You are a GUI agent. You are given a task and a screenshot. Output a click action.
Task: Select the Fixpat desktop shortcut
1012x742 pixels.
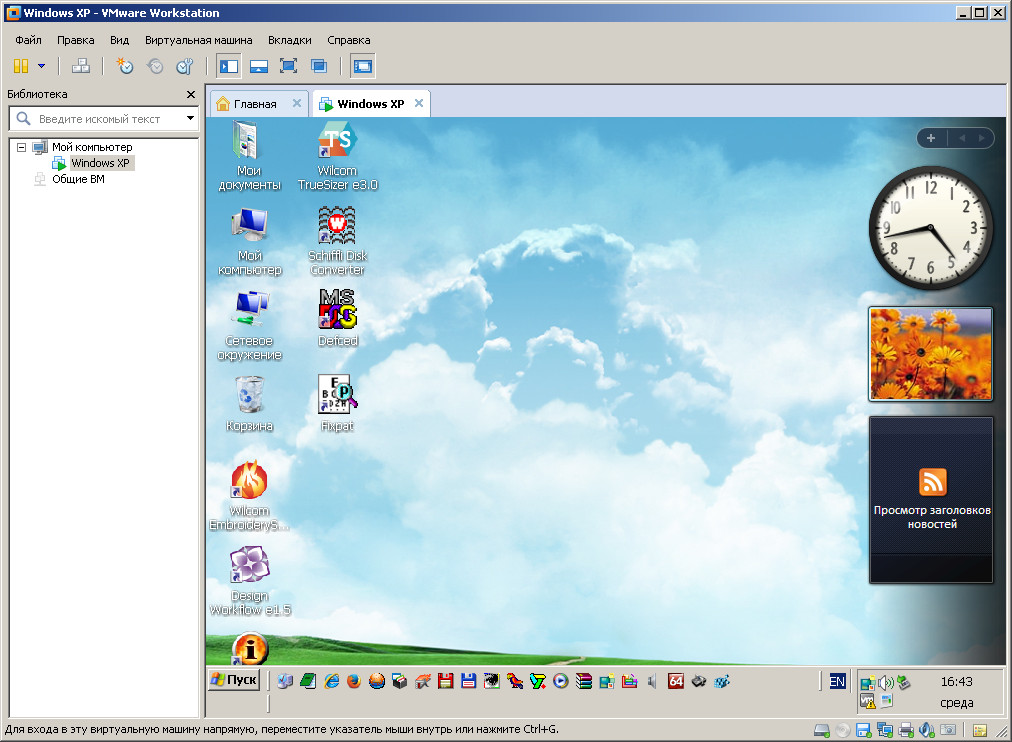(x=338, y=404)
